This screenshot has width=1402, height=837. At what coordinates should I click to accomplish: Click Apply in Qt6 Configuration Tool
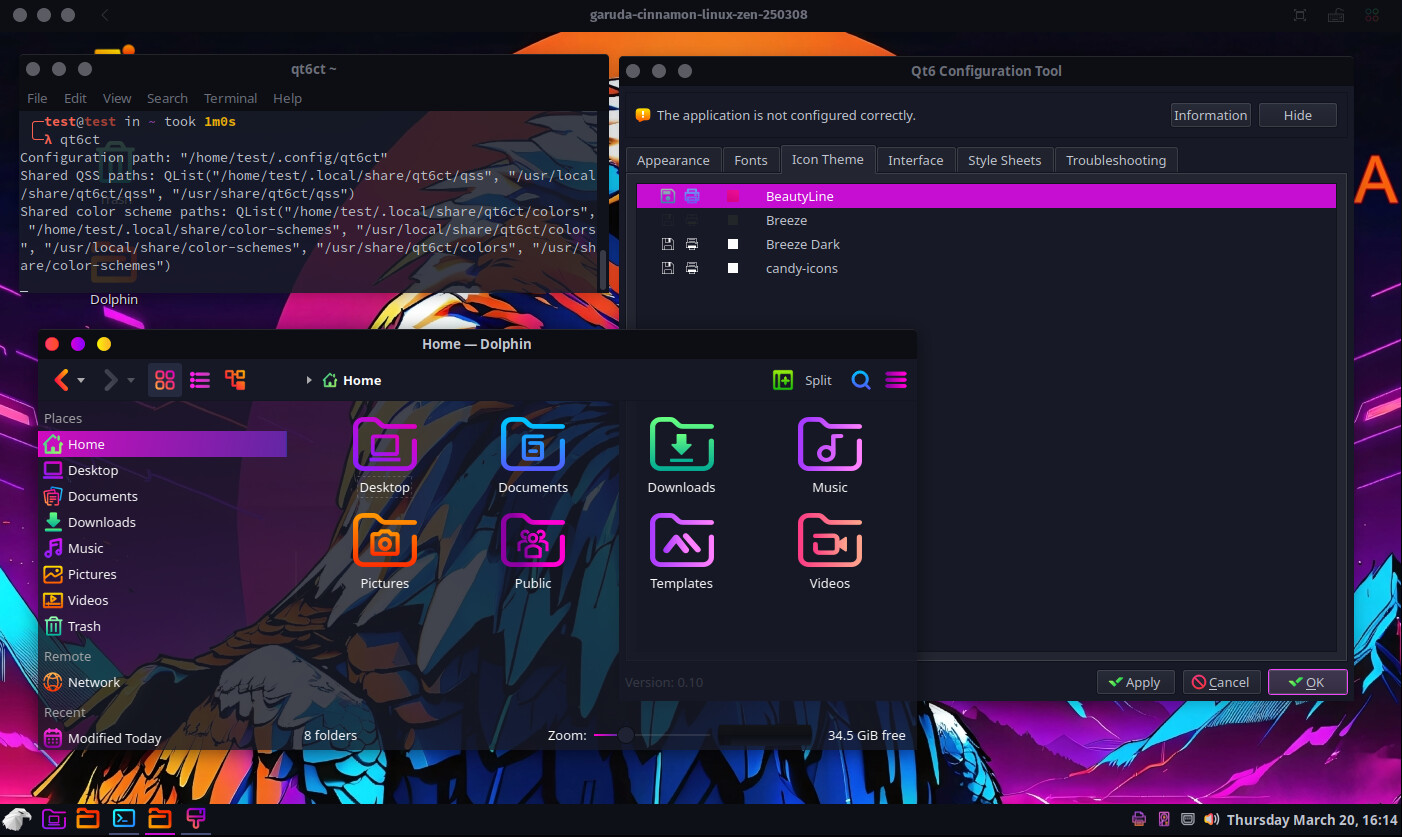click(x=1135, y=682)
